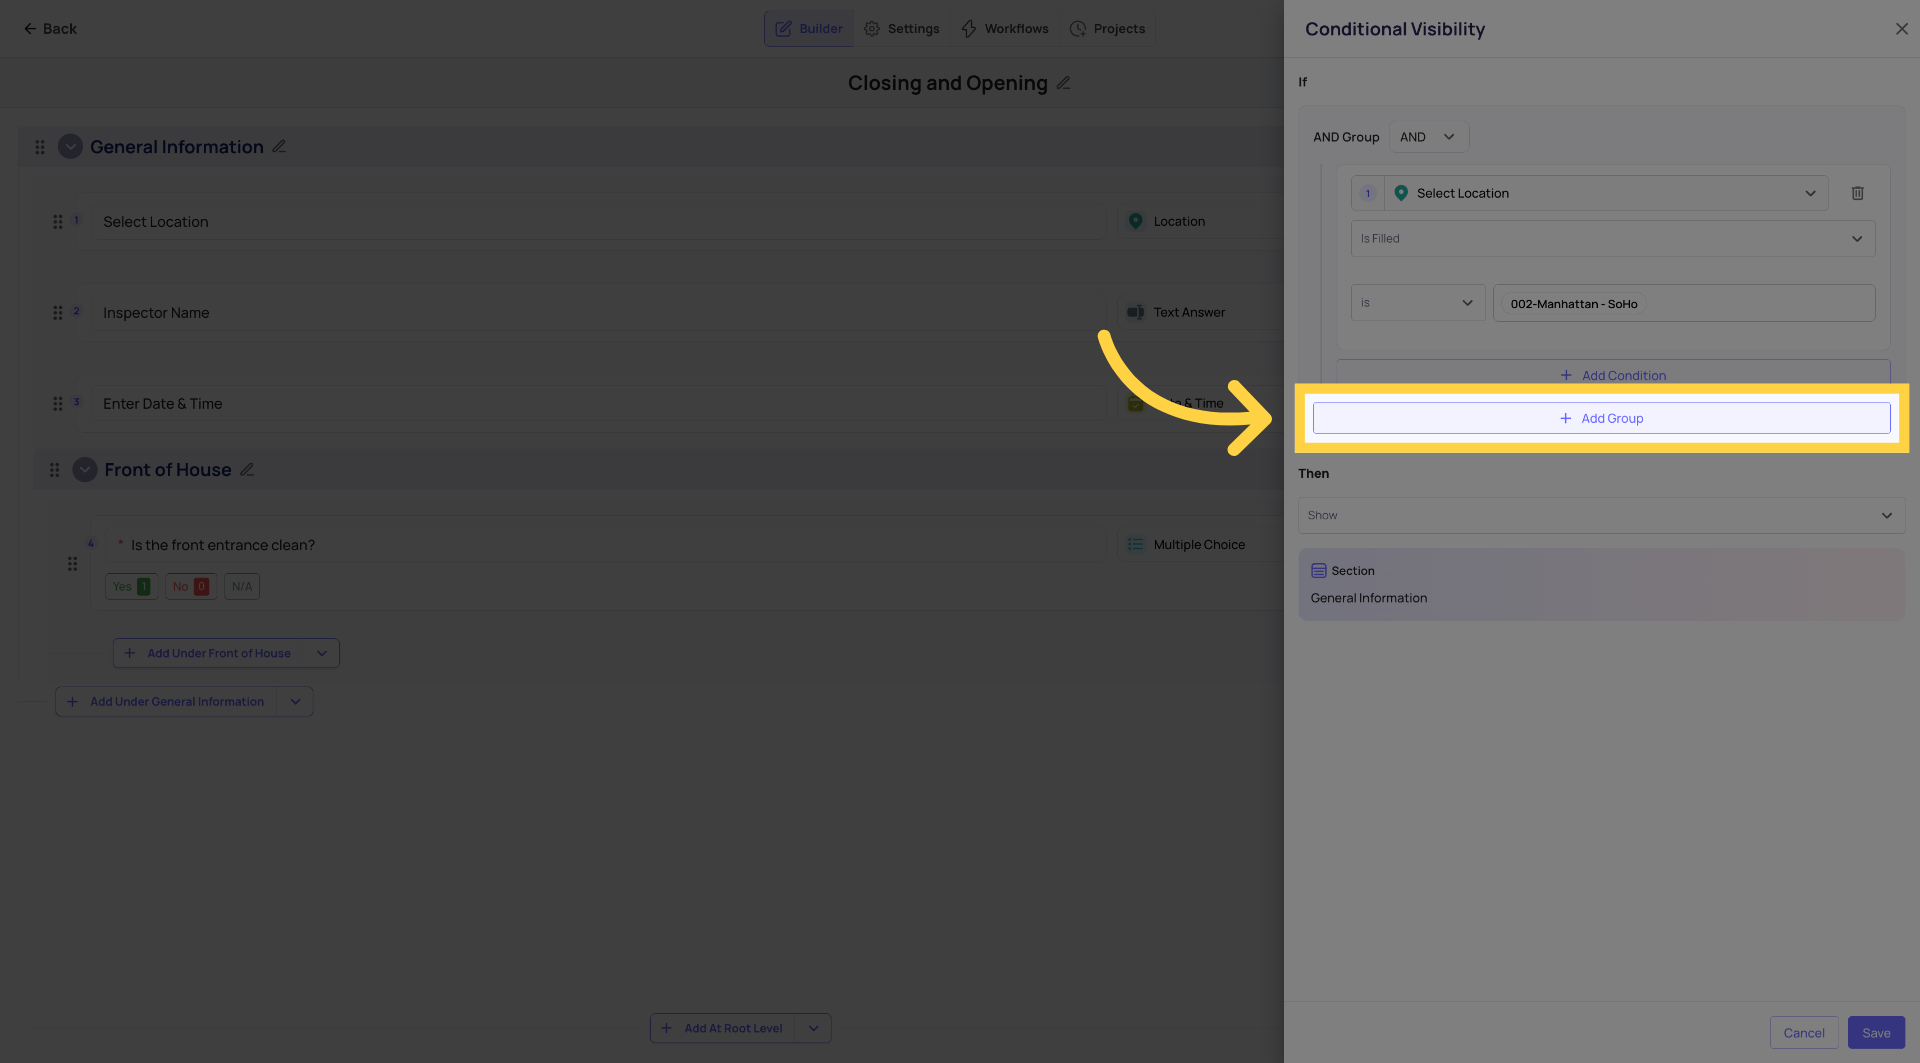Switch to the Projects tab
The image size is (1920, 1063).
1108,29
